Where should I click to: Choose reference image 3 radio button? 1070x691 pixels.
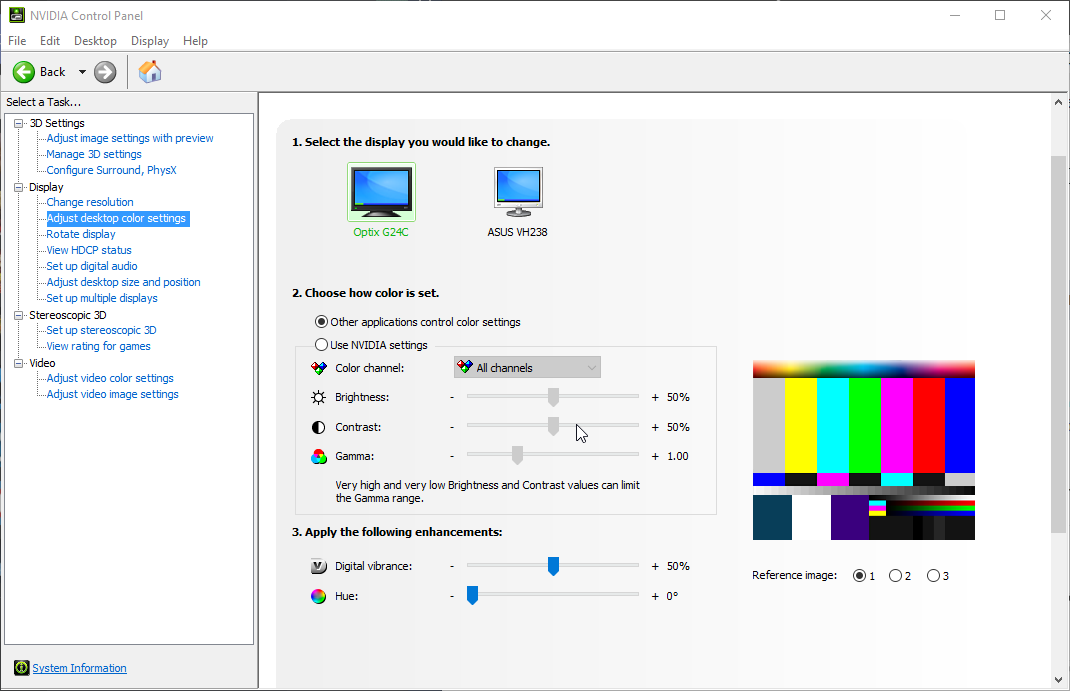point(933,576)
